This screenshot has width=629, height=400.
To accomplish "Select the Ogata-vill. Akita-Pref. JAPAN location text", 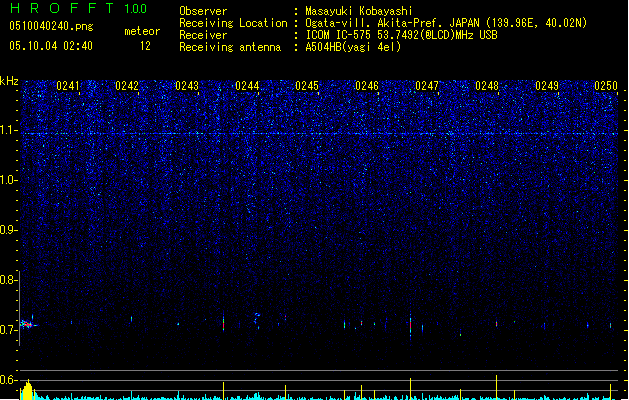I will click(446, 23).
